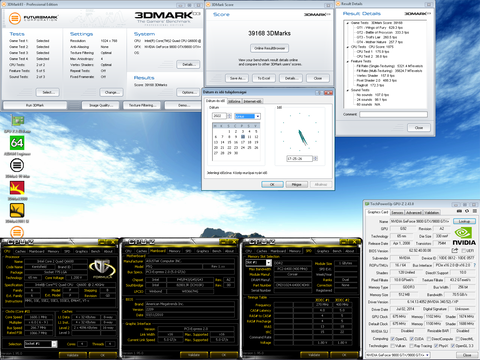Open the GPU-Z desktop shortcut icon

(17, 121)
